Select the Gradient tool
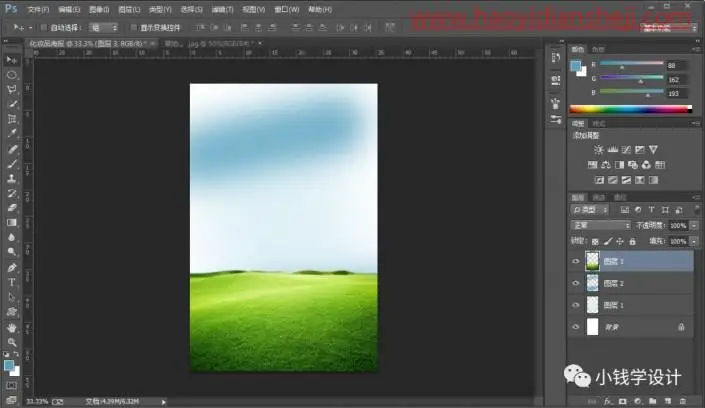The height and width of the screenshot is (408, 705). tap(12, 223)
